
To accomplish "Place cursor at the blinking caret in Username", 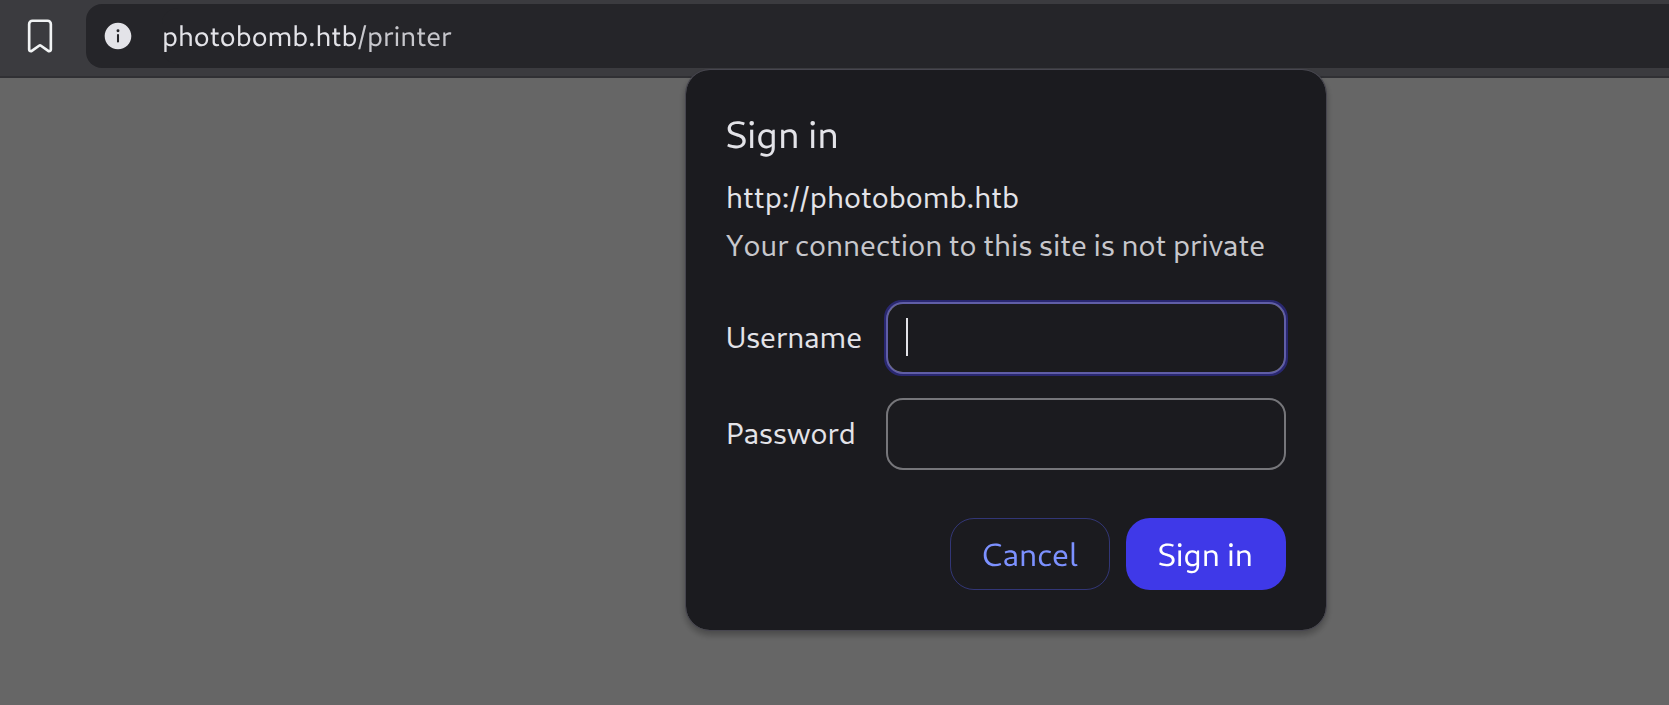I will (x=907, y=337).
